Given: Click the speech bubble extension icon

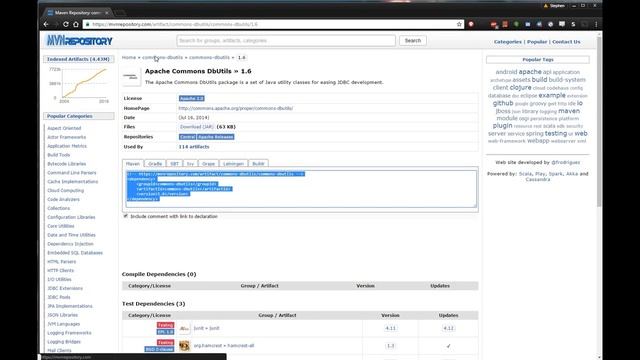Looking at the screenshot, I should click(x=562, y=24).
